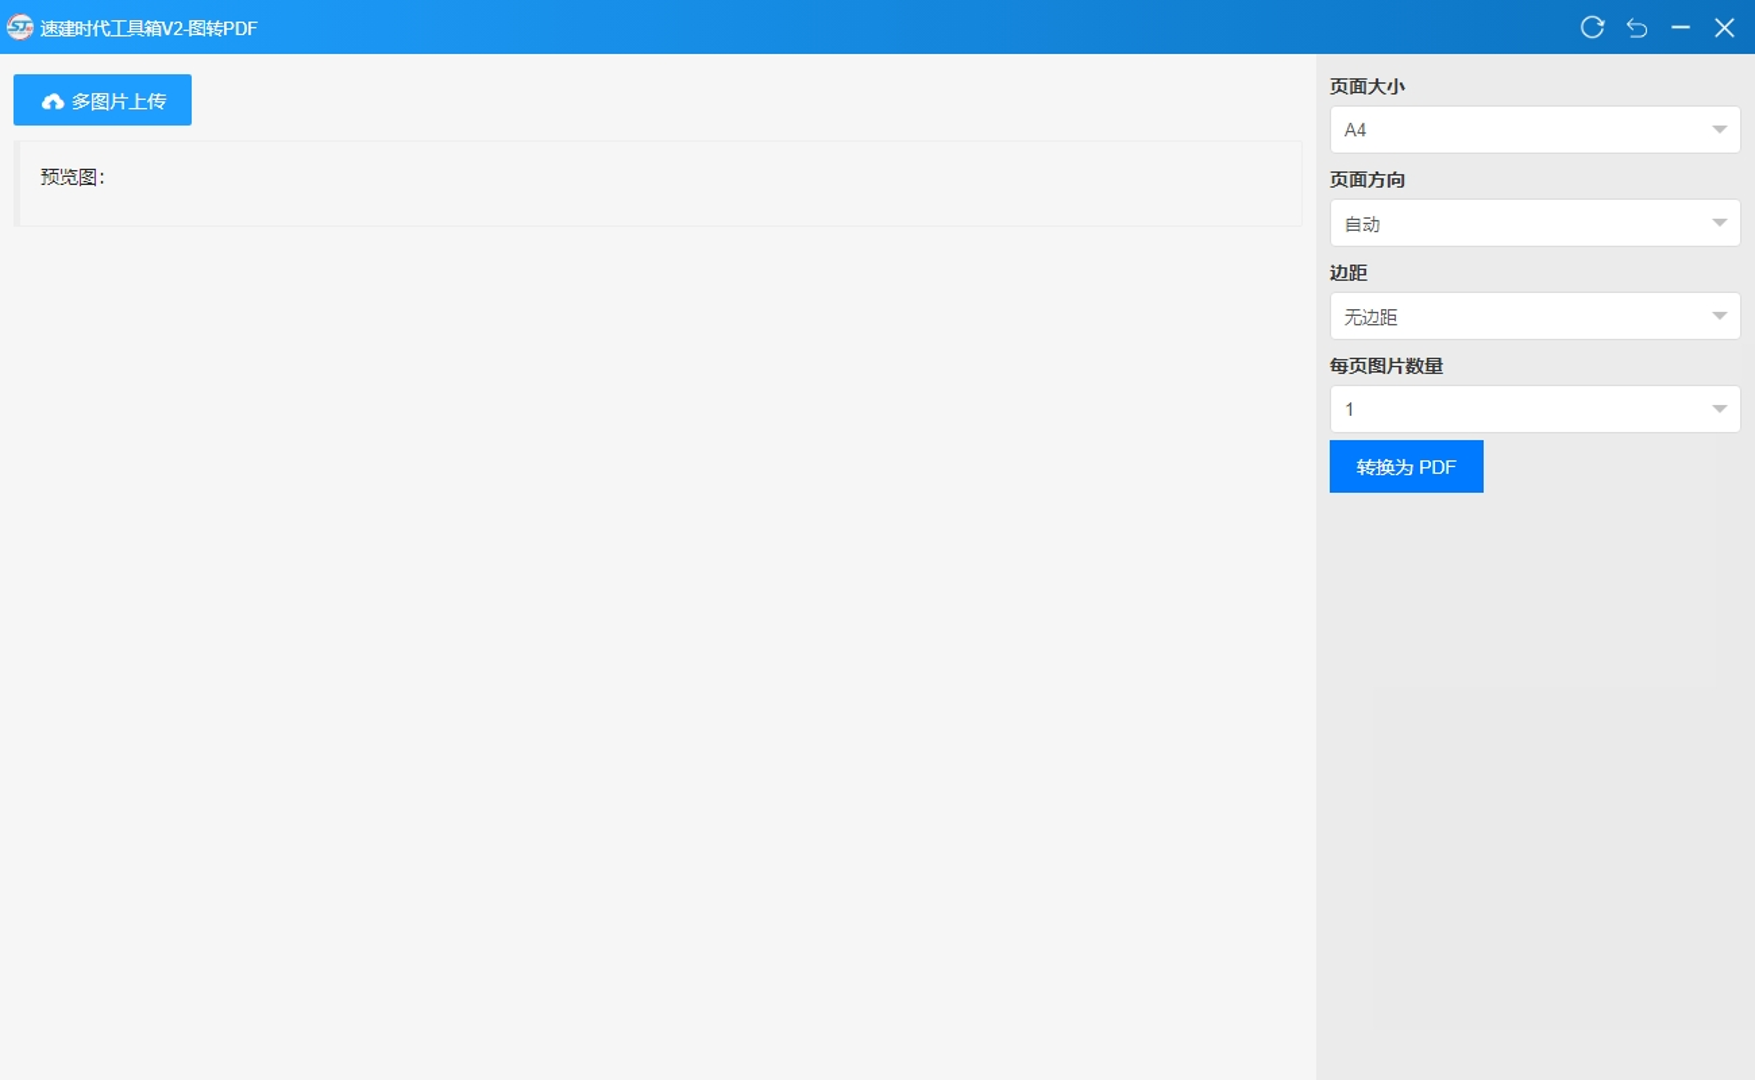The height and width of the screenshot is (1080, 1755).
Task: Open the 每页图片数量 dropdown showing 1
Action: pos(1520,409)
